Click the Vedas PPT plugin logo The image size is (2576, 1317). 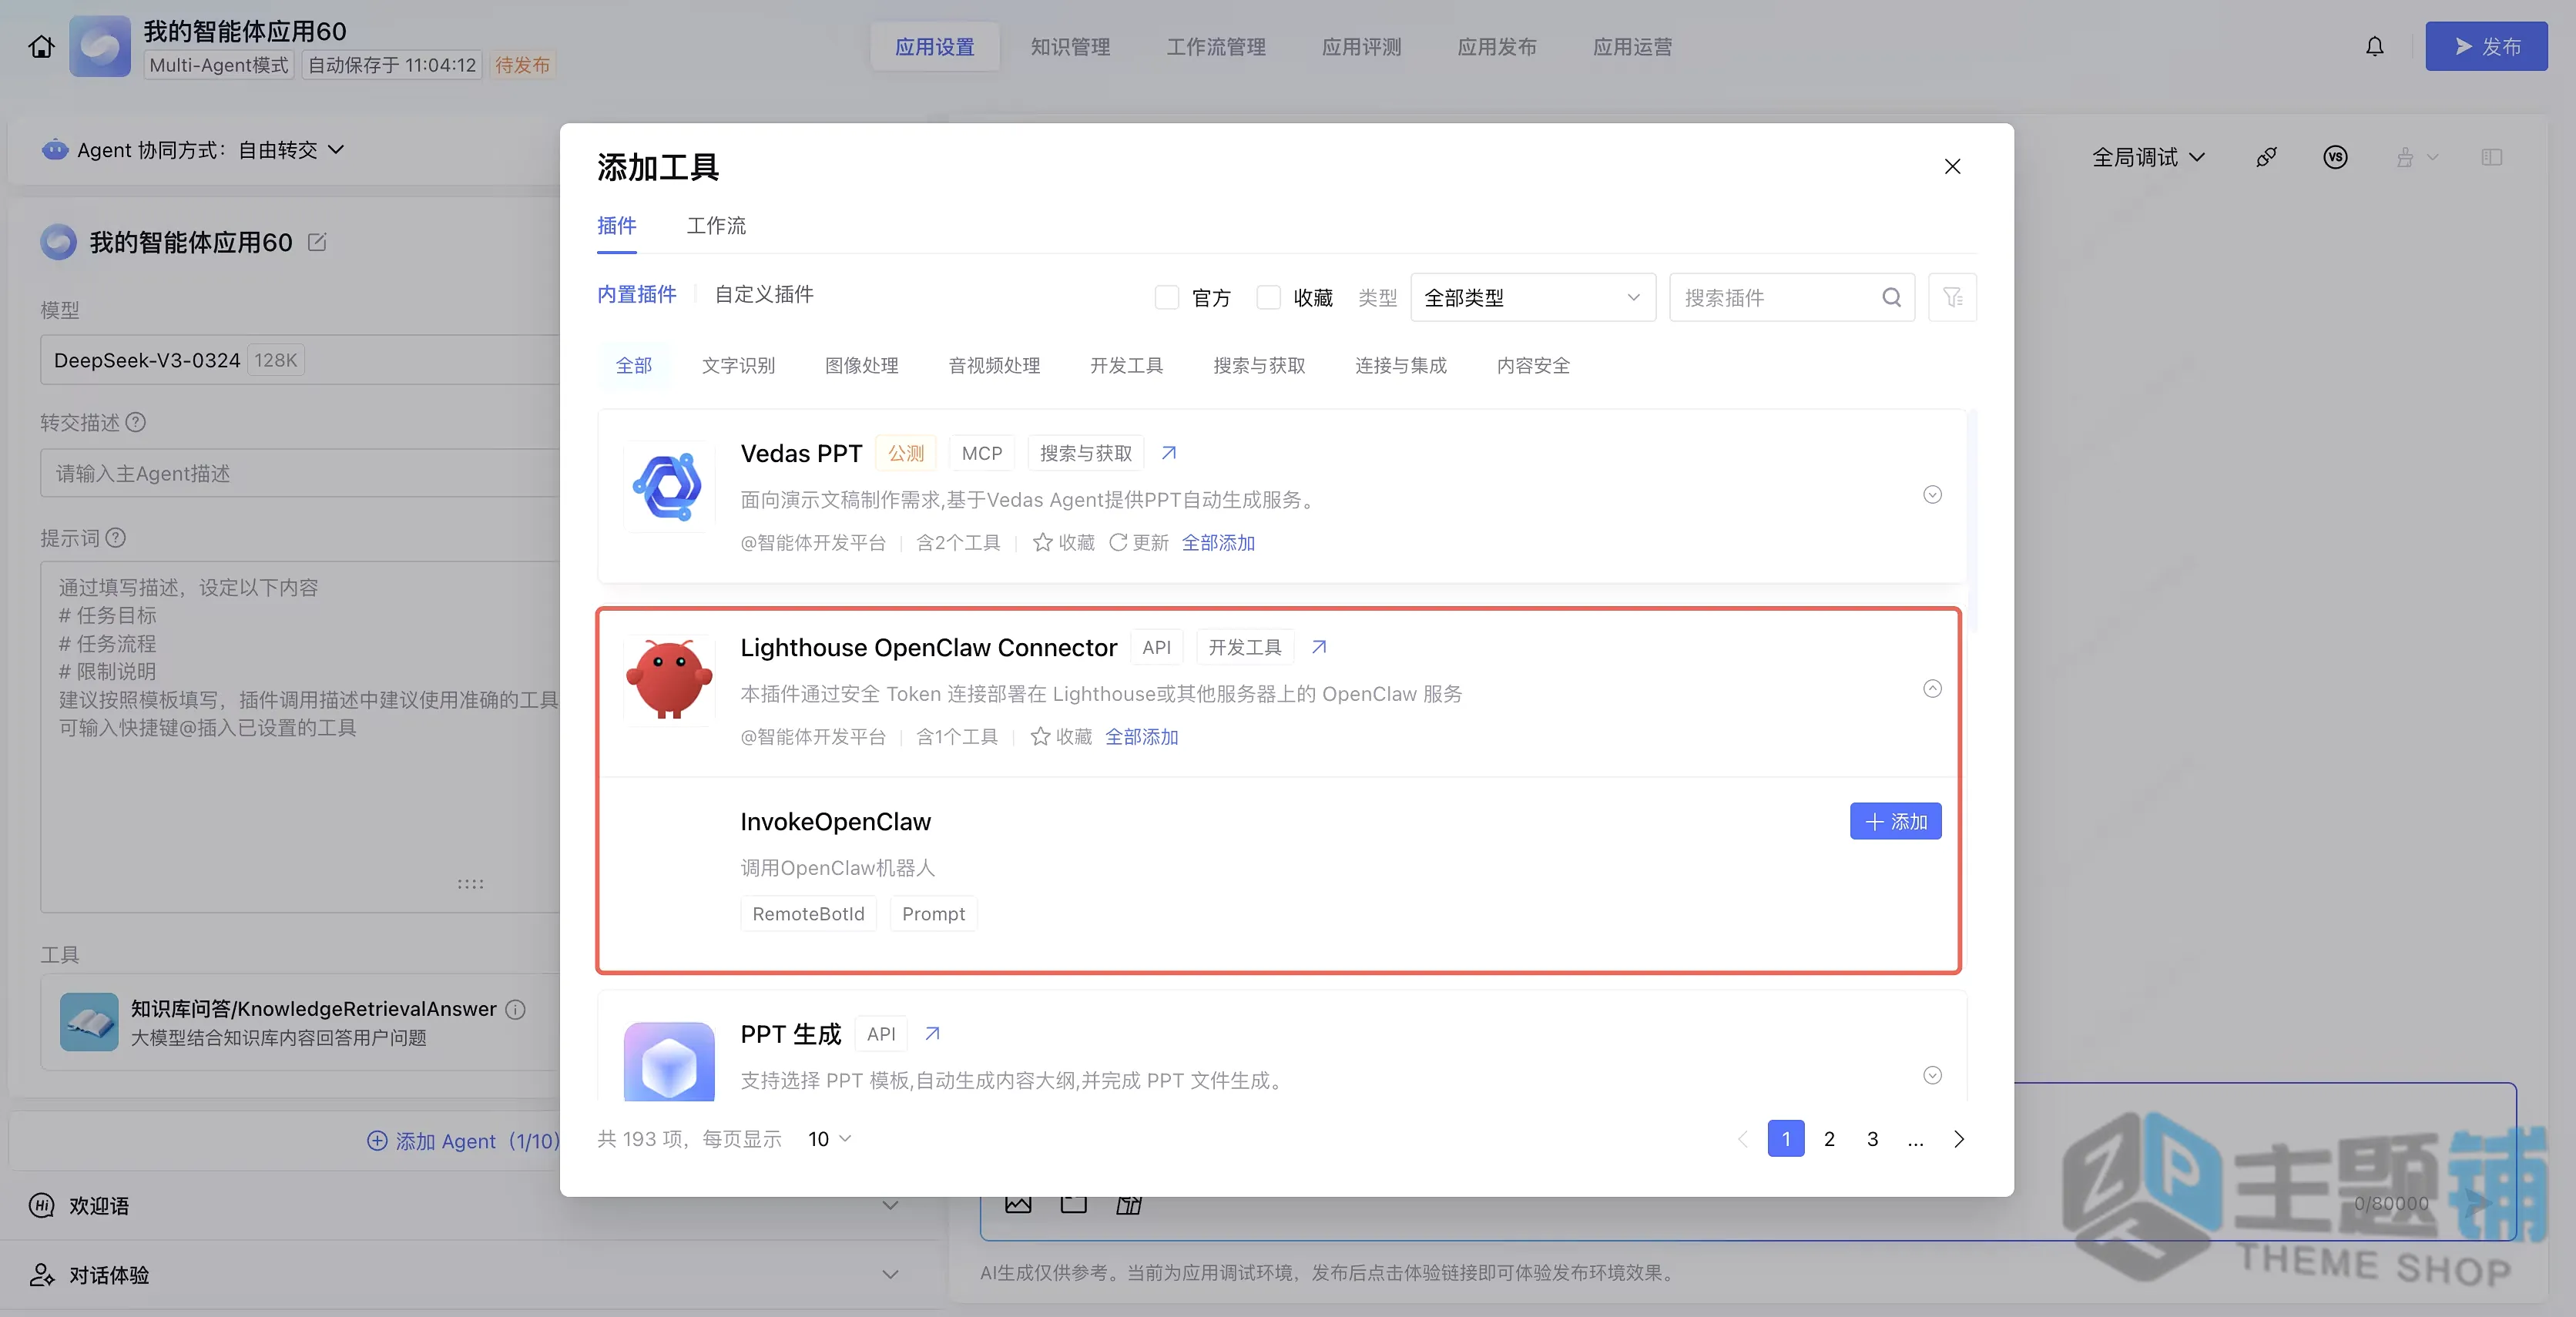click(669, 487)
